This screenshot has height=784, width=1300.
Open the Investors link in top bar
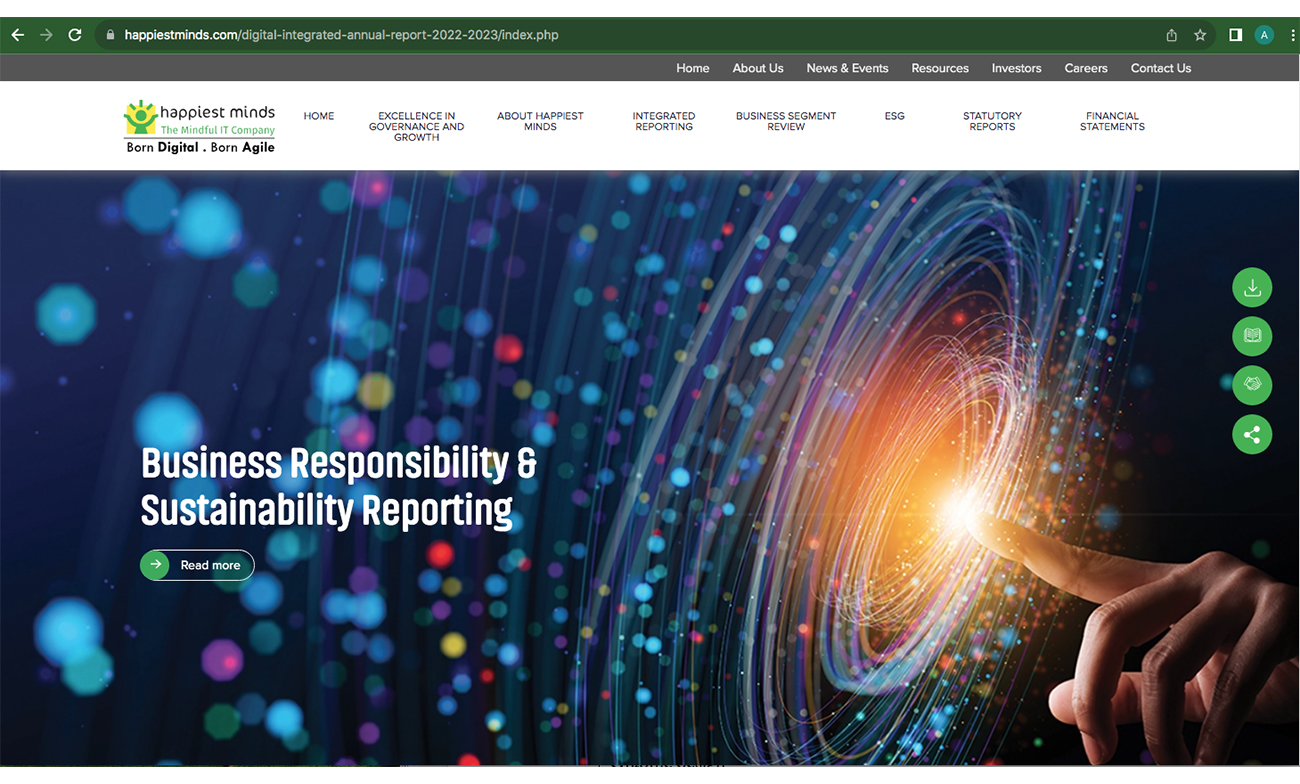click(x=1016, y=68)
